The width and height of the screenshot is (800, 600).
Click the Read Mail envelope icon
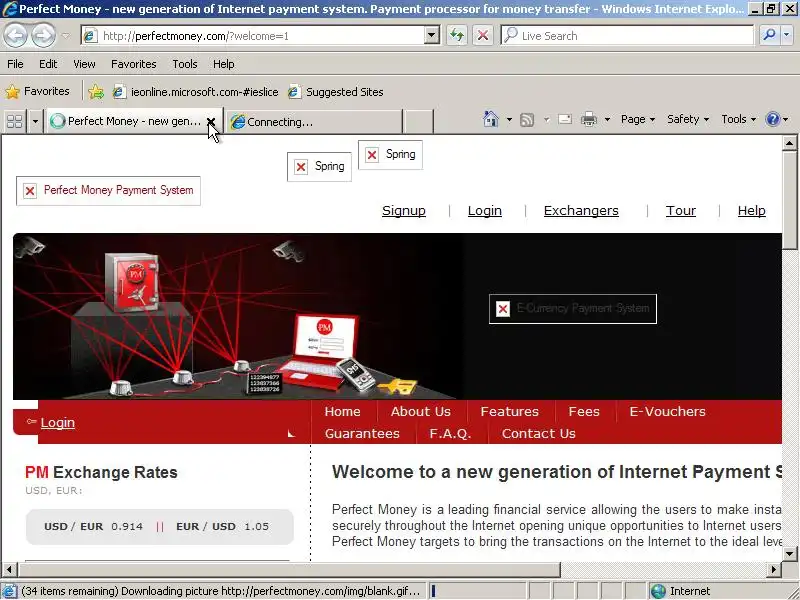click(x=565, y=119)
